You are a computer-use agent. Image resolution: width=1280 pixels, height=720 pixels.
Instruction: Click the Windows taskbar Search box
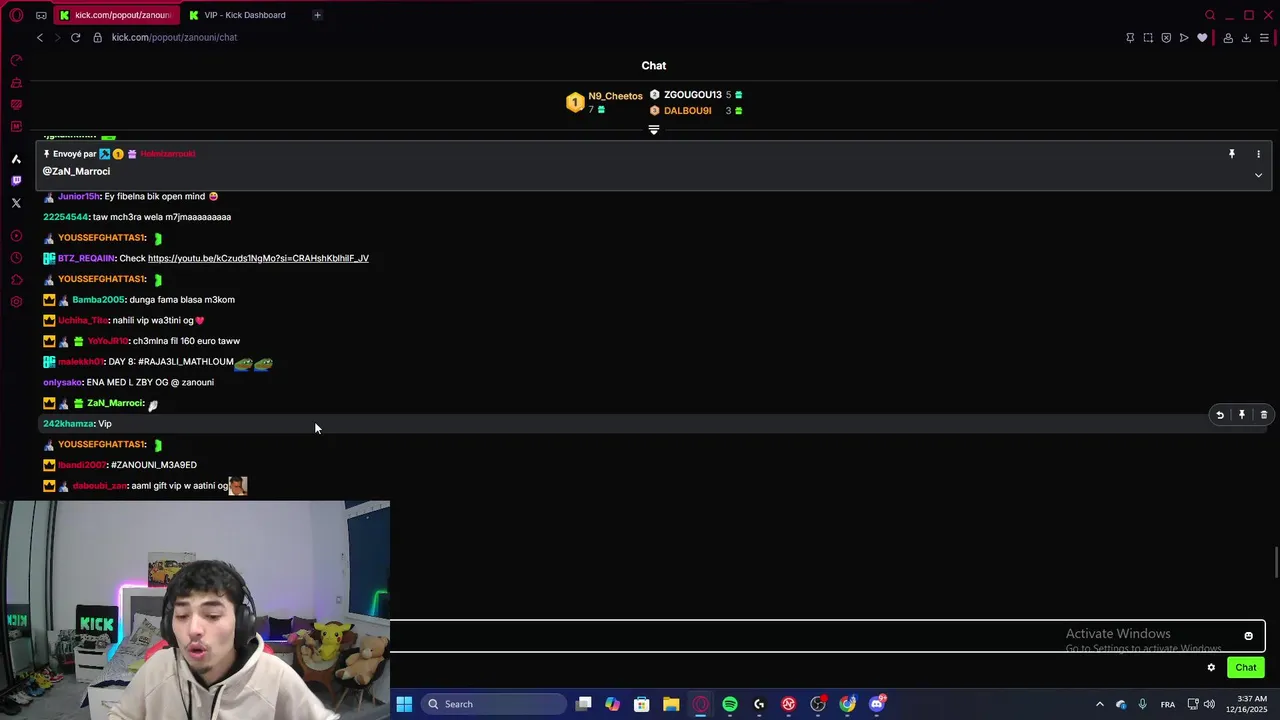494,704
